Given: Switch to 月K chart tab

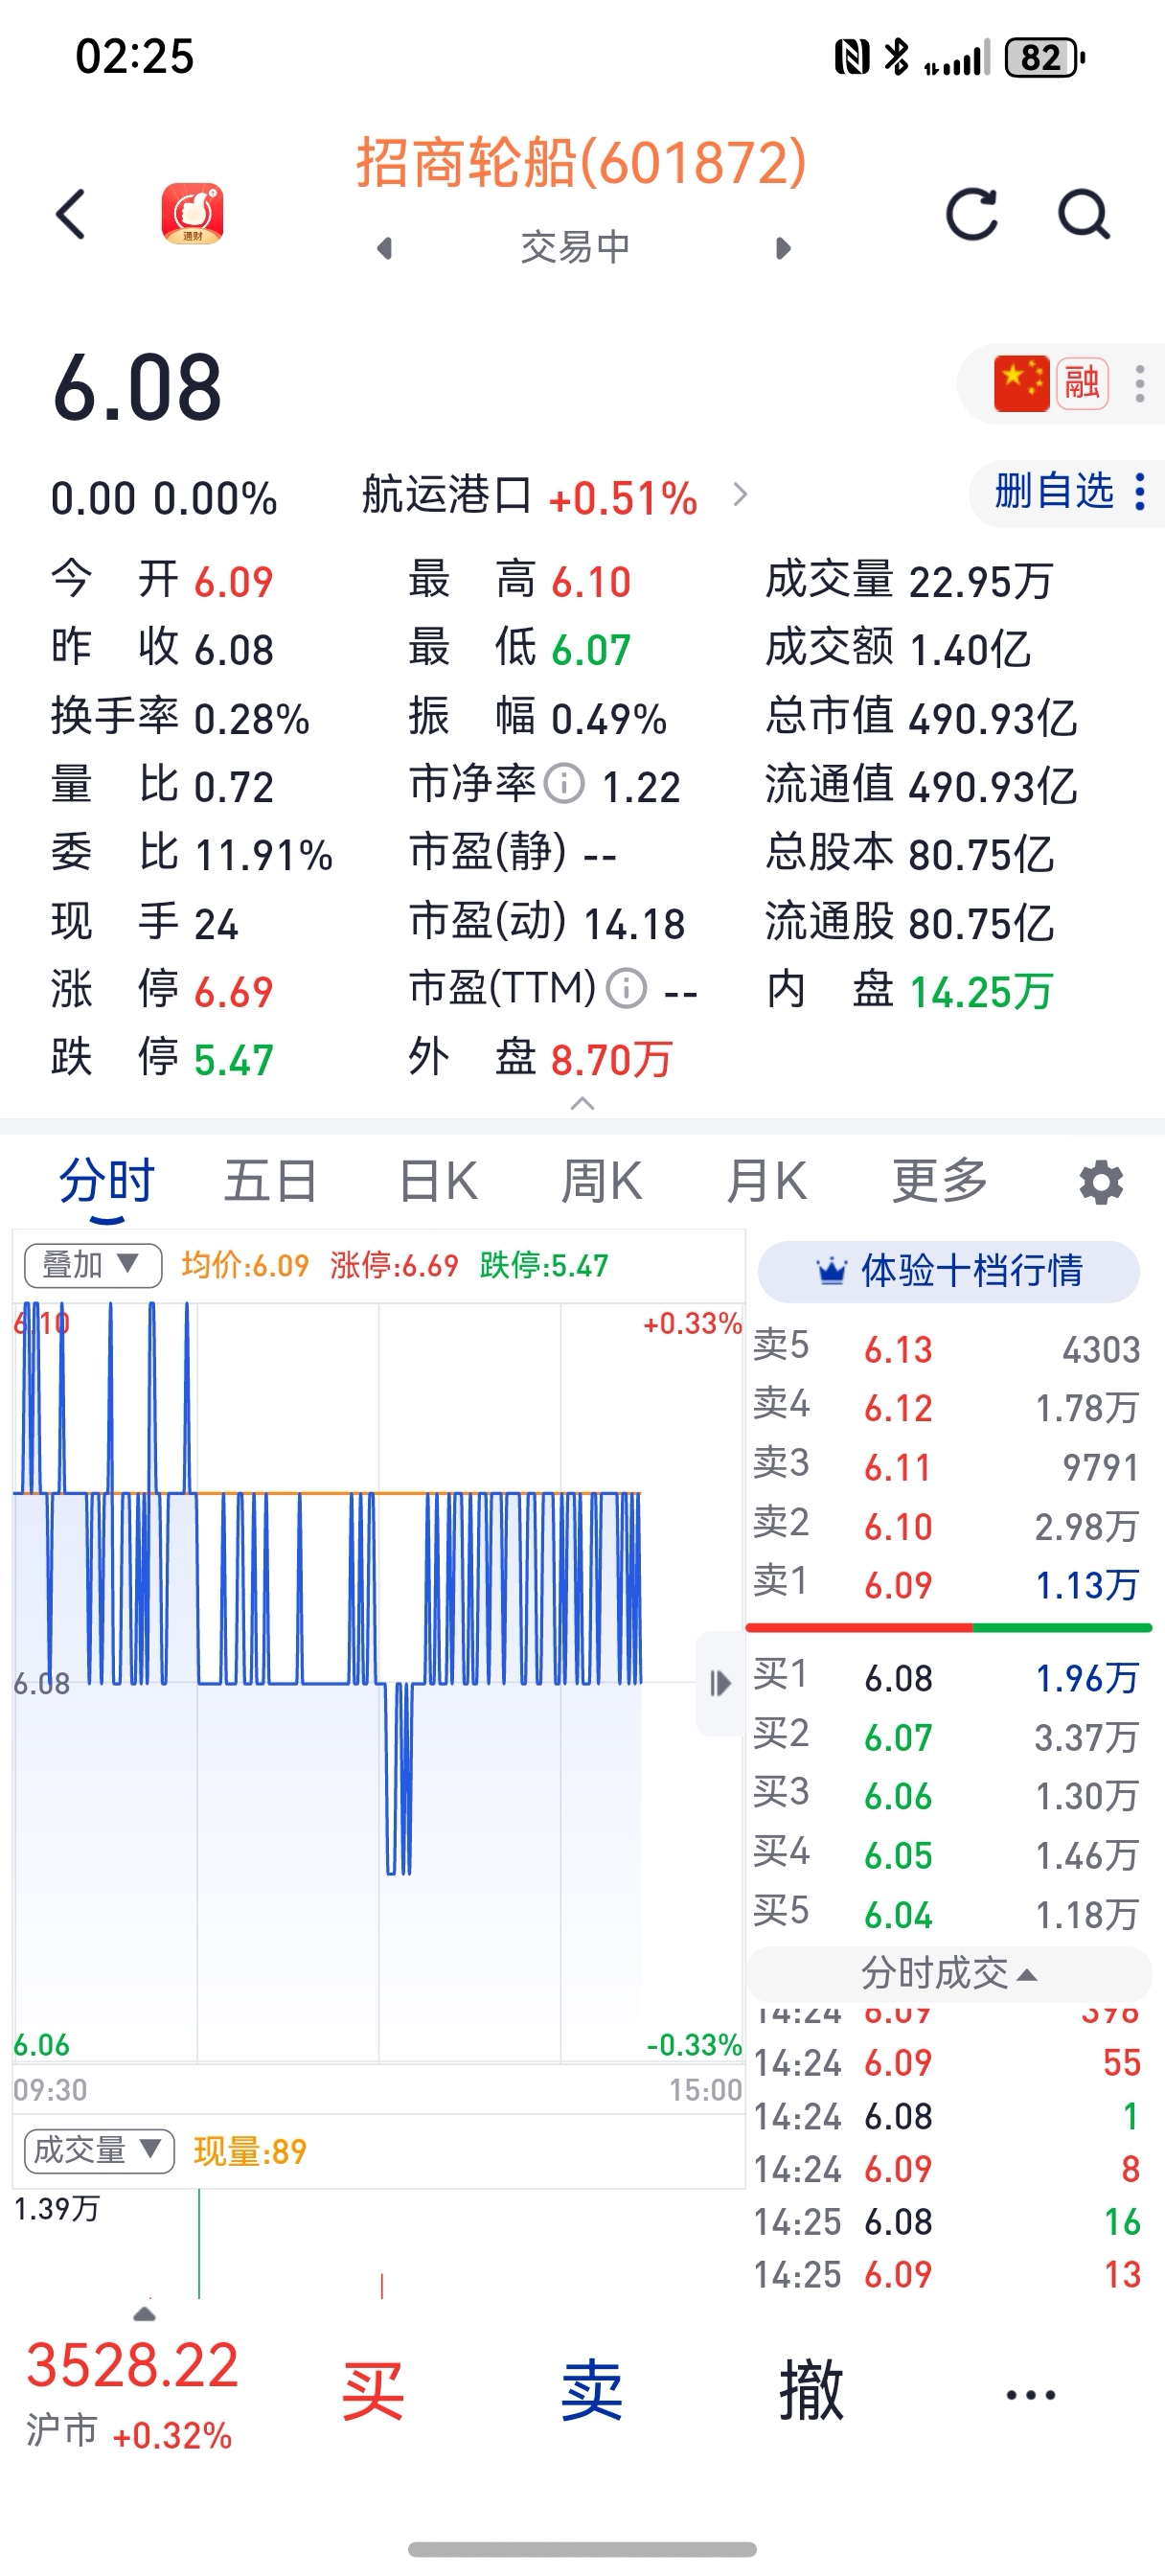Looking at the screenshot, I should tap(766, 1181).
